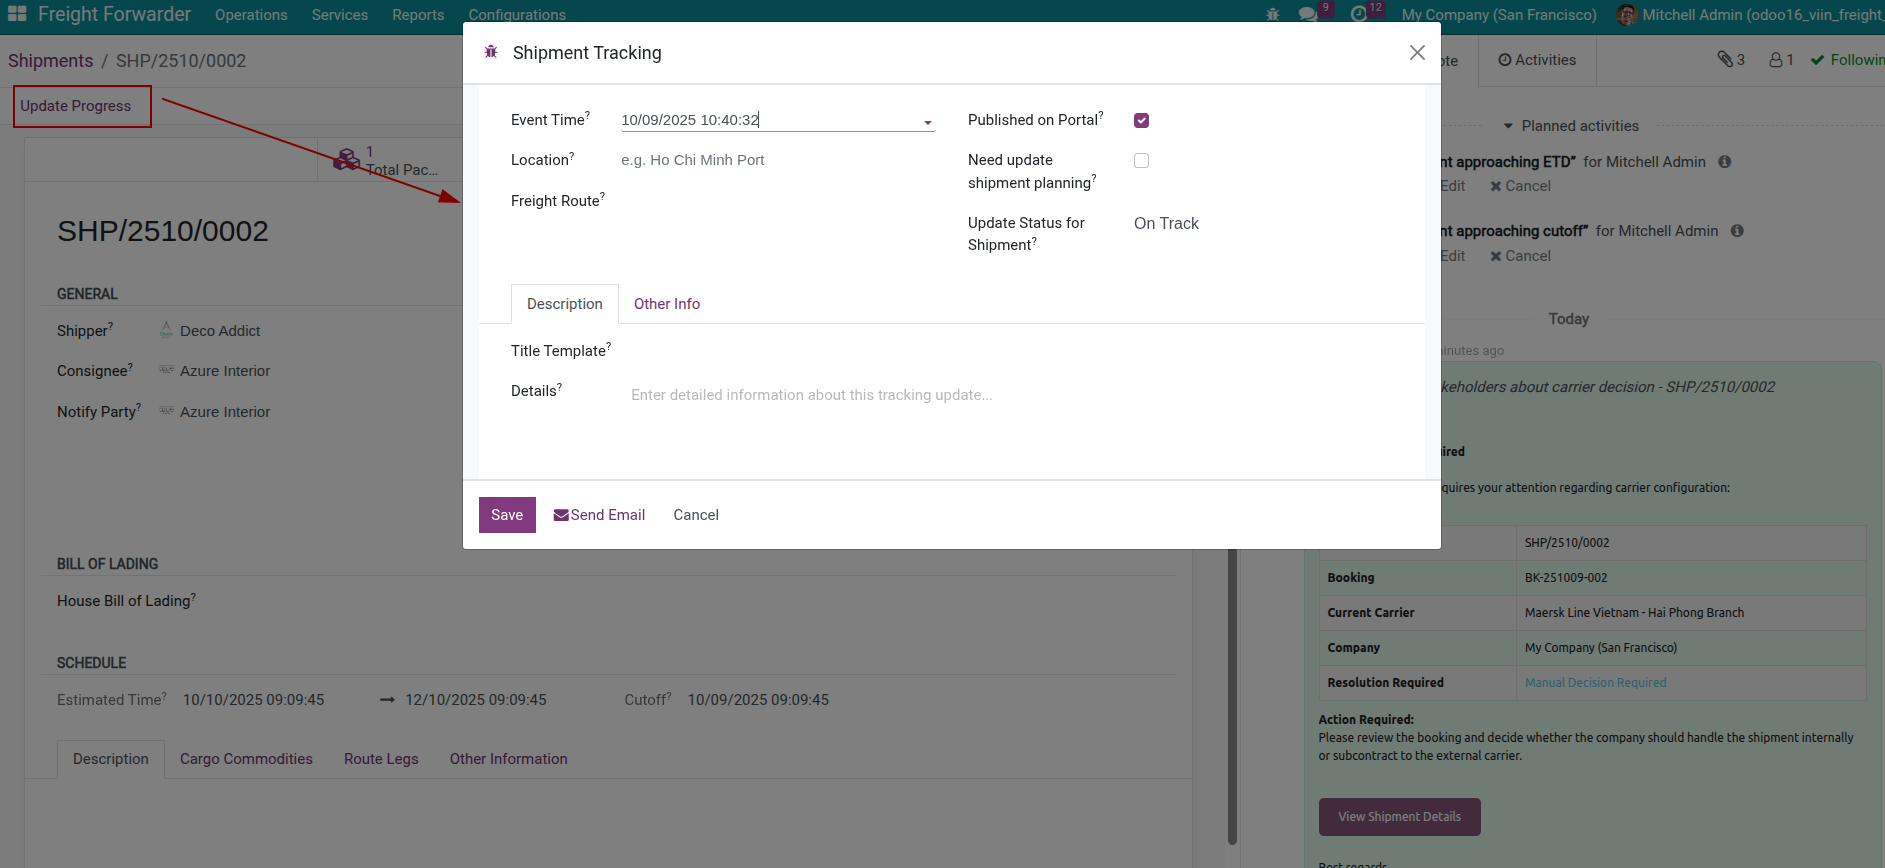Close the Shipment Tracking dialog
This screenshot has width=1885, height=868.
point(1417,53)
